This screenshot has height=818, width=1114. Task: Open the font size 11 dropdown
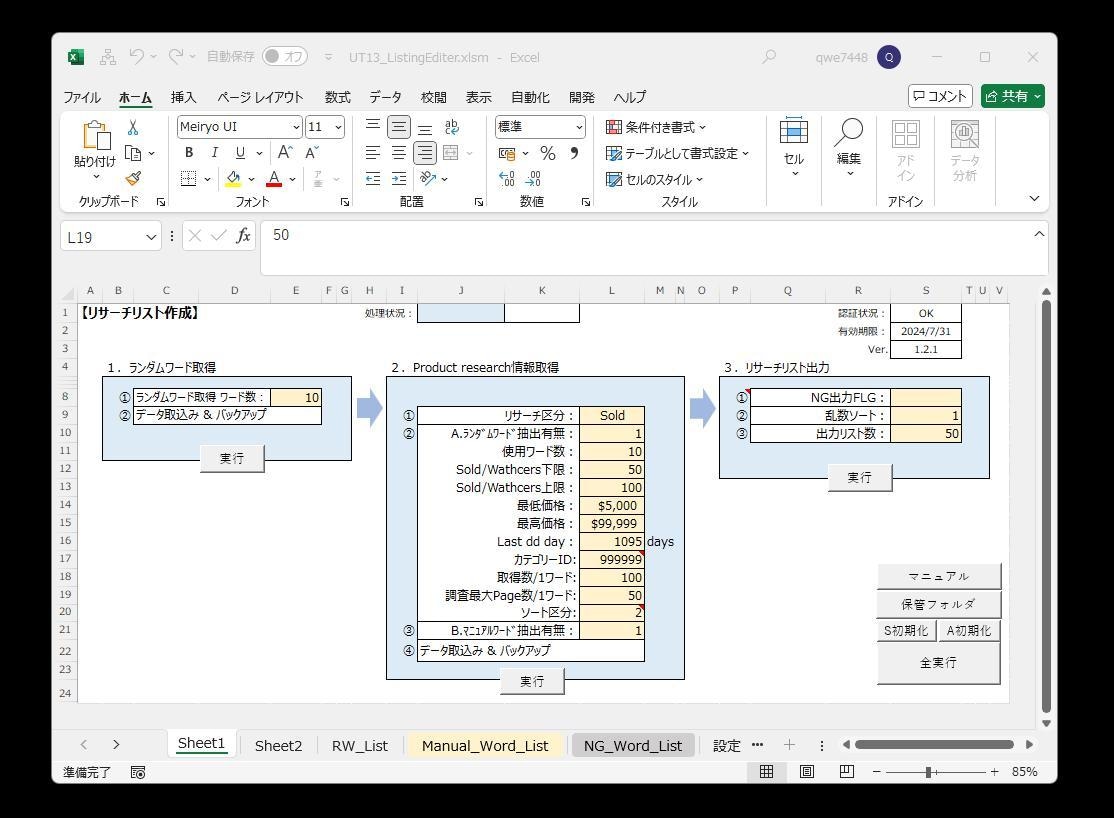tap(338, 127)
